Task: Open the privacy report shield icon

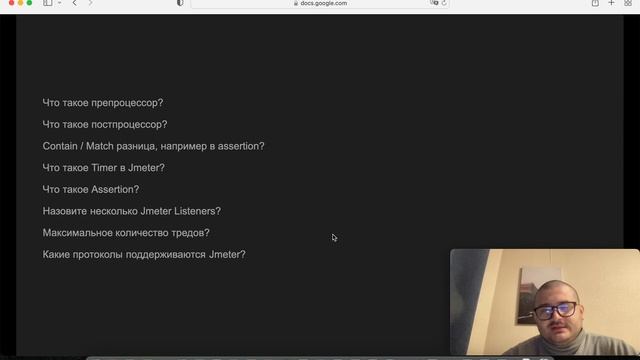Action: pos(180,3)
